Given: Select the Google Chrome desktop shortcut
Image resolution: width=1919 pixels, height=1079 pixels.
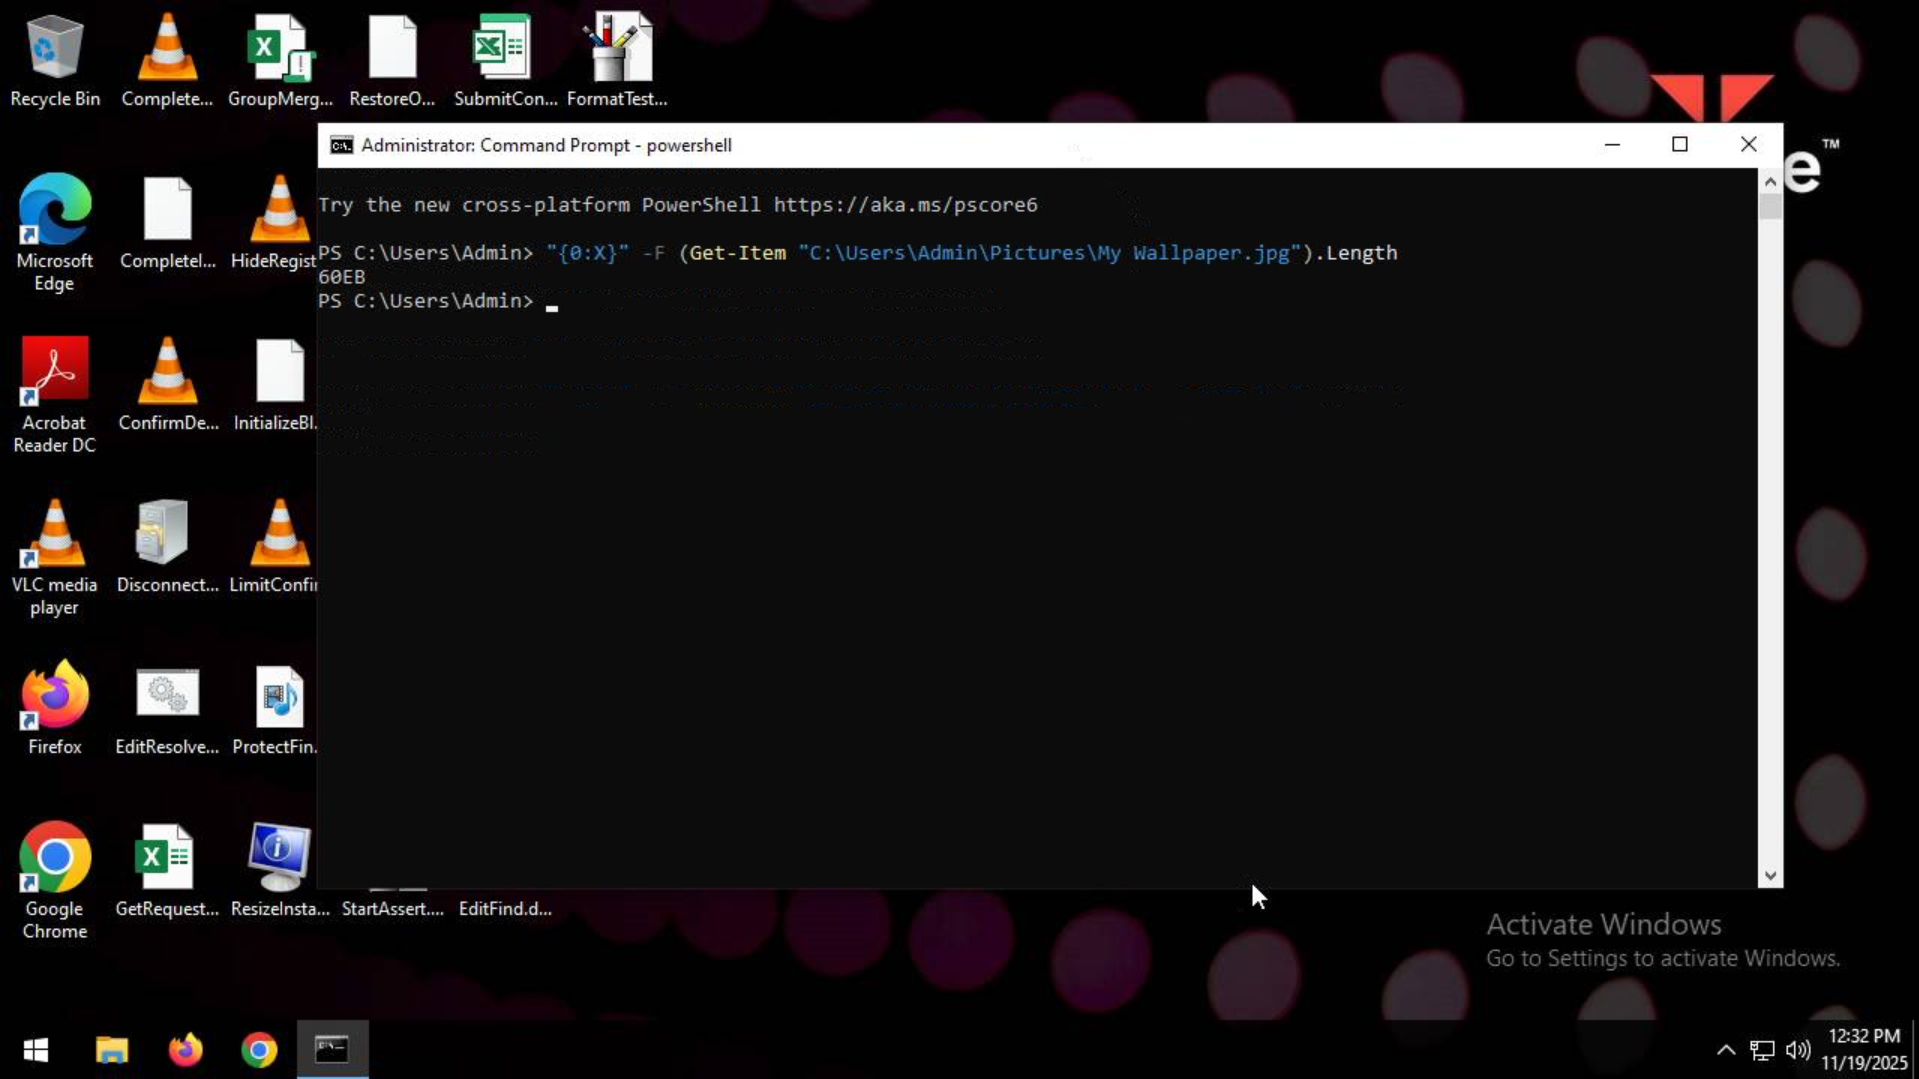Looking at the screenshot, I should (x=55, y=881).
